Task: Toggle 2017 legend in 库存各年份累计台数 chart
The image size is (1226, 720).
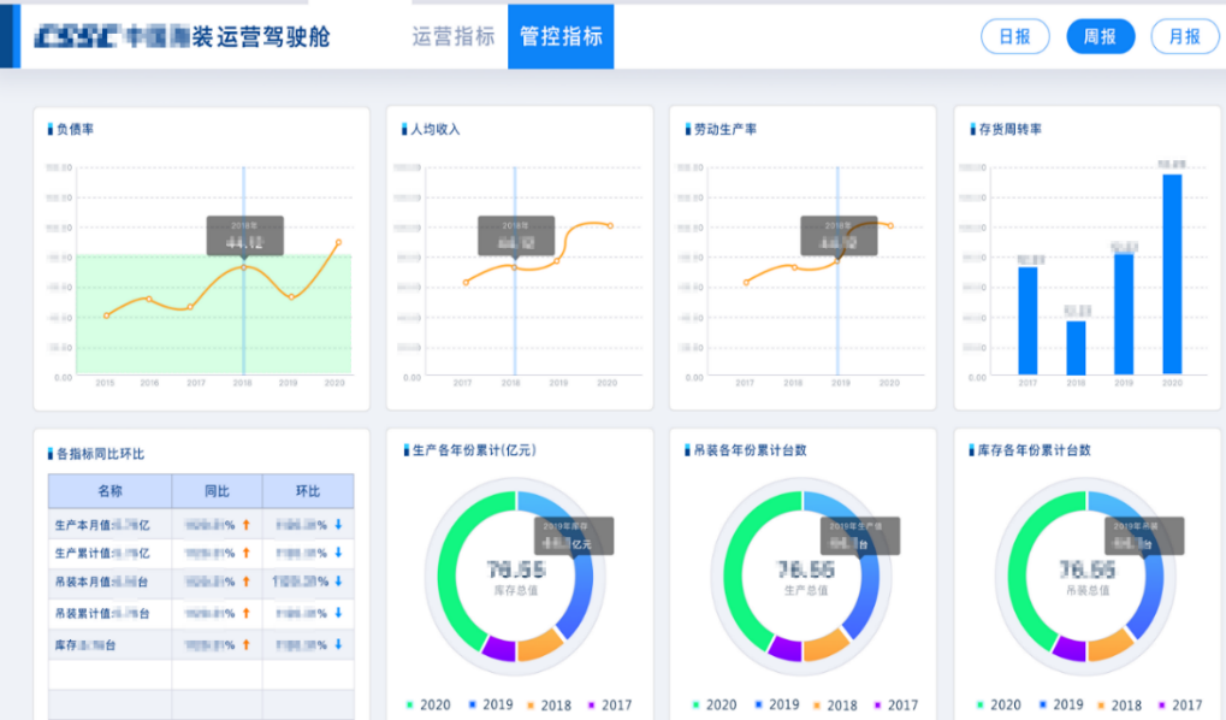Action: click(1178, 705)
